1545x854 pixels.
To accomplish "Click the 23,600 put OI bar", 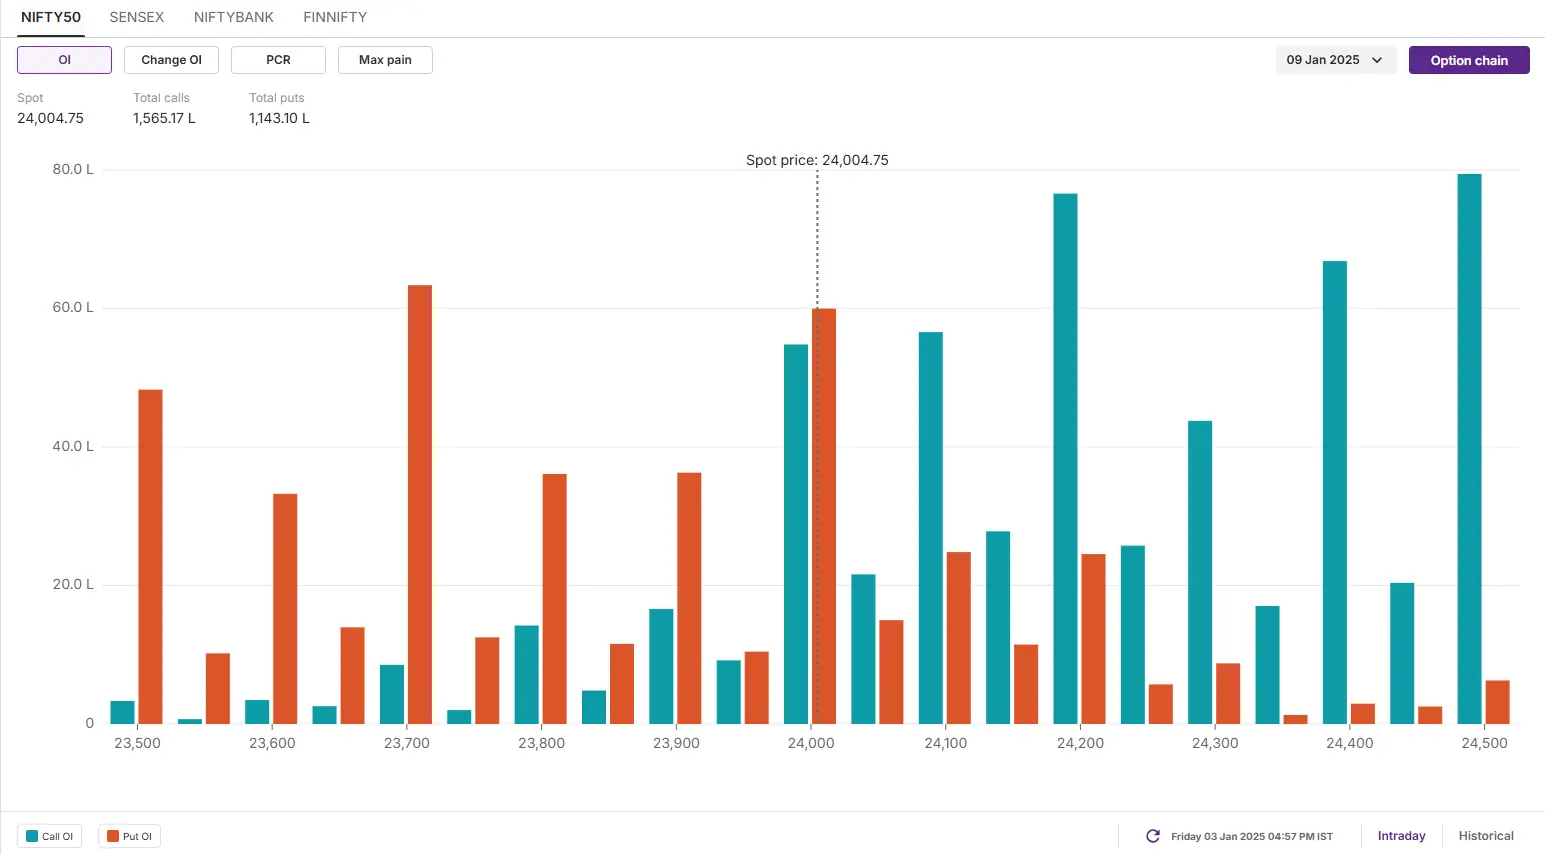I will coord(285,609).
